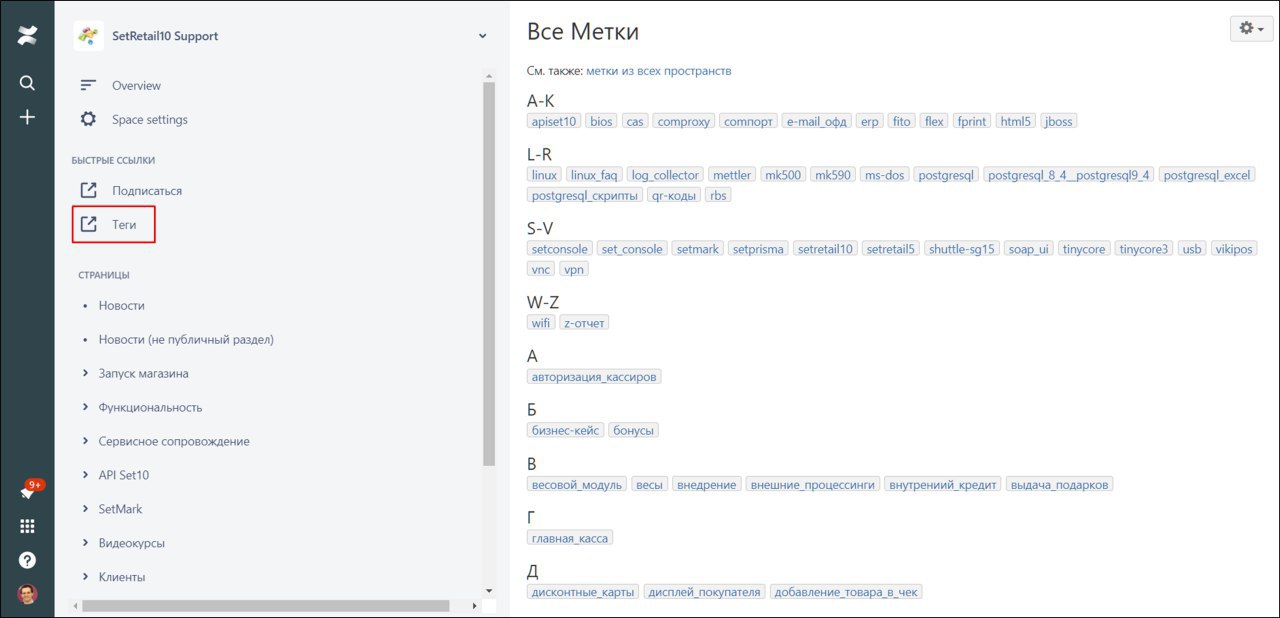Select the авторизация_кассиров label
This screenshot has height=618, width=1280.
(x=594, y=377)
